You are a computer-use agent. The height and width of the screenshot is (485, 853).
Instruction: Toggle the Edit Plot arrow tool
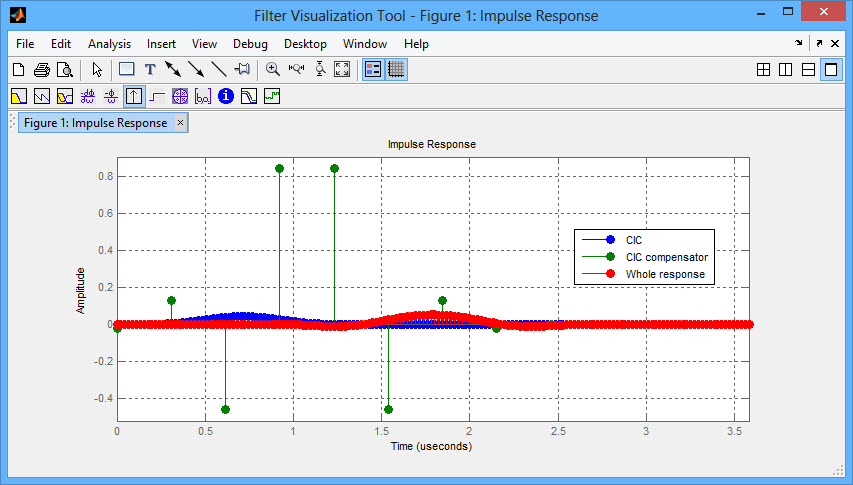[97, 70]
